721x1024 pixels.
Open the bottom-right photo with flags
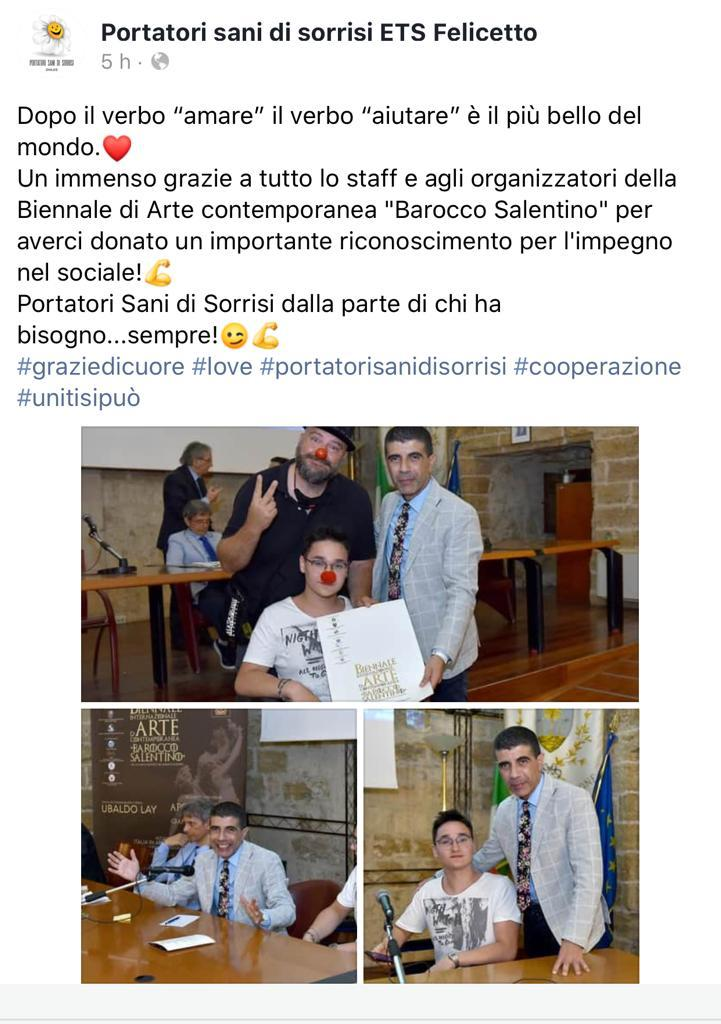tap(502, 846)
